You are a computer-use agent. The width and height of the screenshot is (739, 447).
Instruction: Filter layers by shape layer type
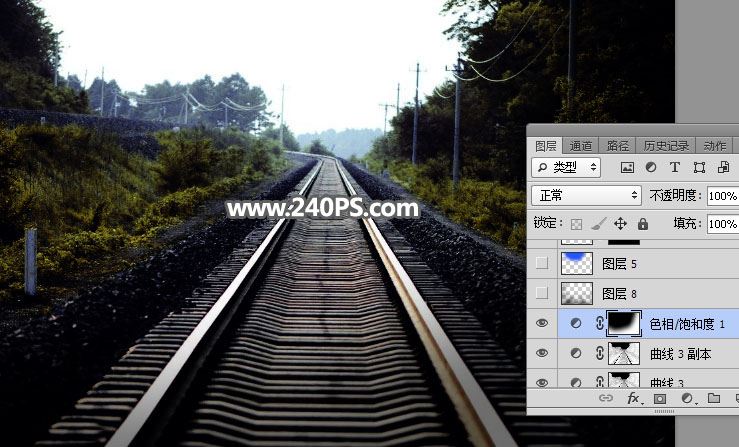[699, 167]
